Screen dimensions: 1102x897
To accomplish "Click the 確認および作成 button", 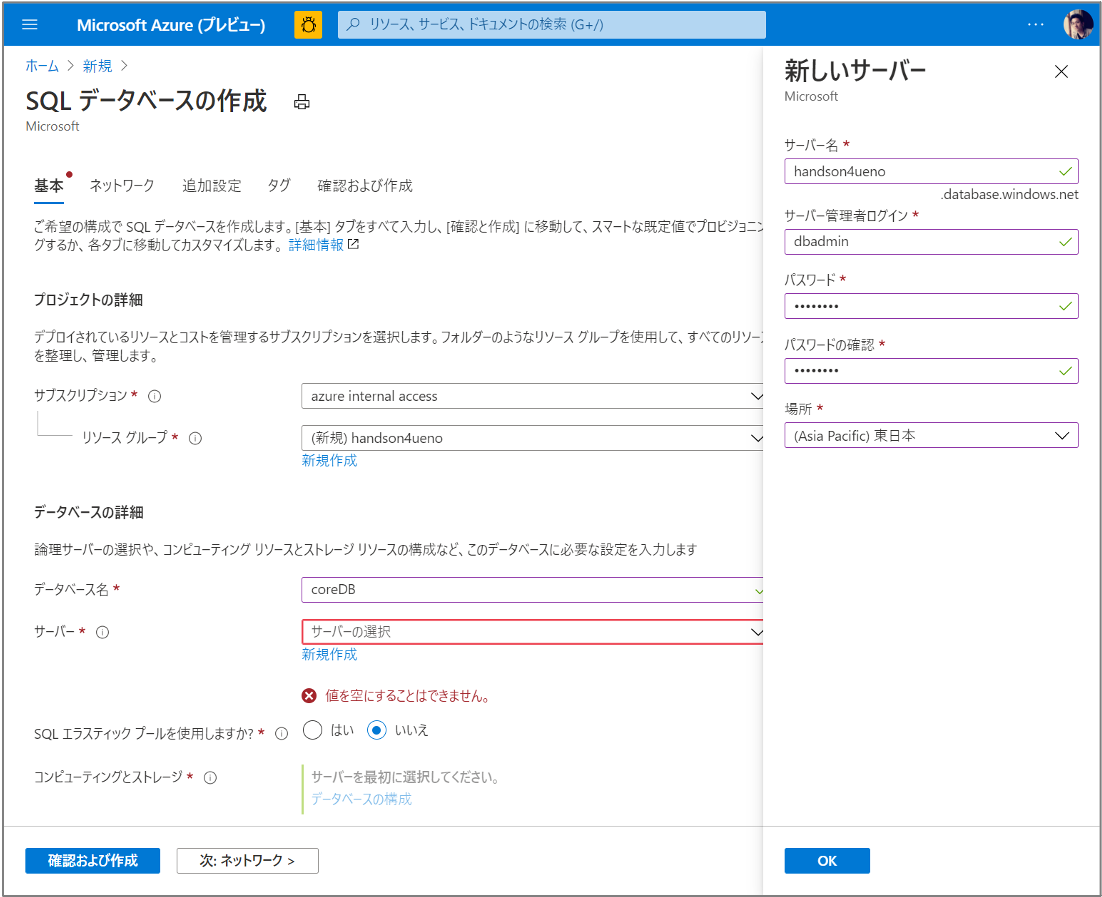I will click(93, 860).
